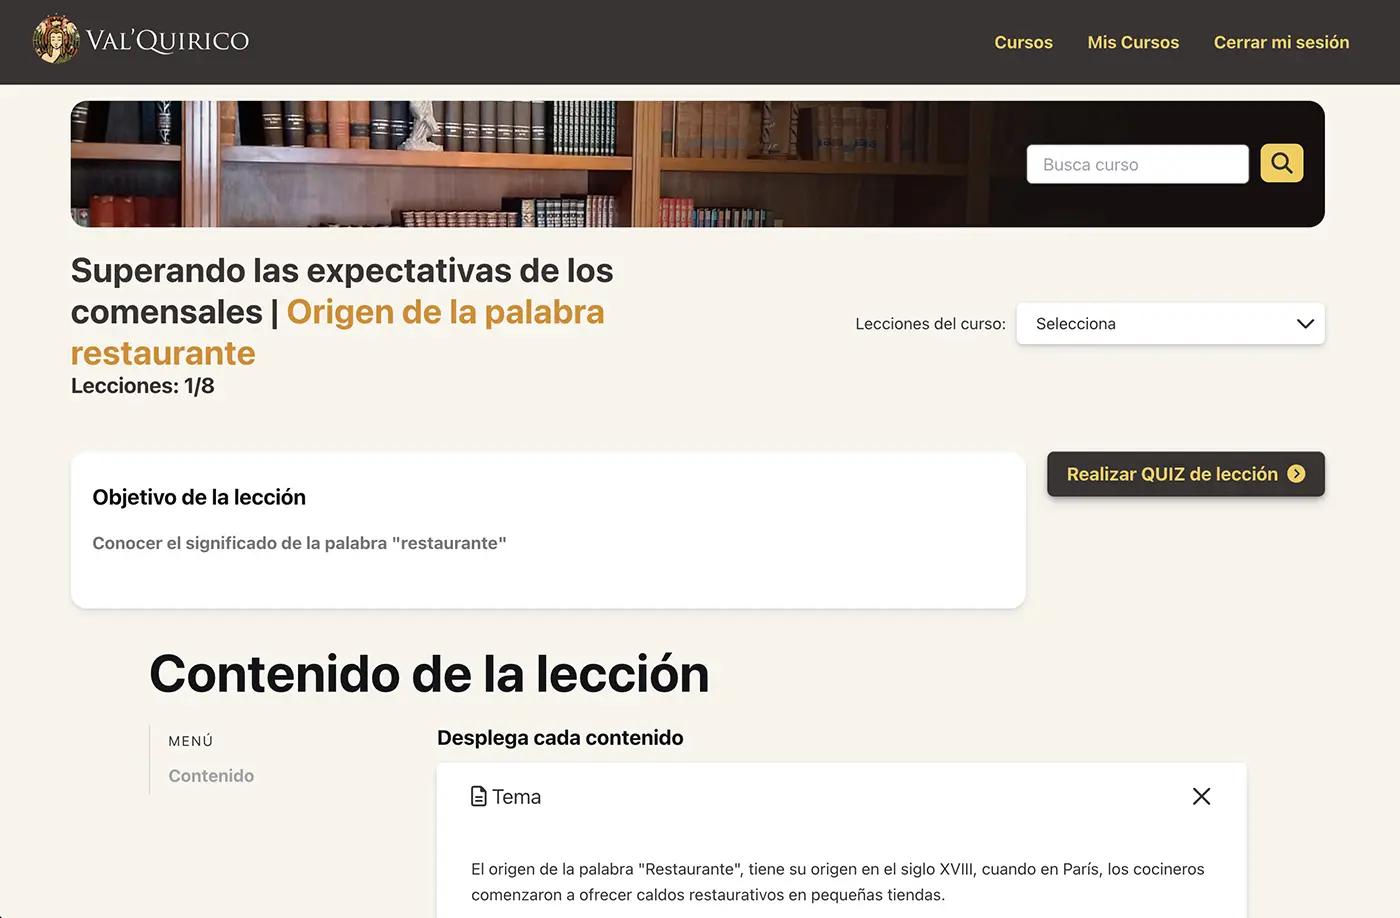Screen dimensions: 1400x918
Task: Select Contenido in the MENÚ sidebar
Action: click(x=211, y=775)
